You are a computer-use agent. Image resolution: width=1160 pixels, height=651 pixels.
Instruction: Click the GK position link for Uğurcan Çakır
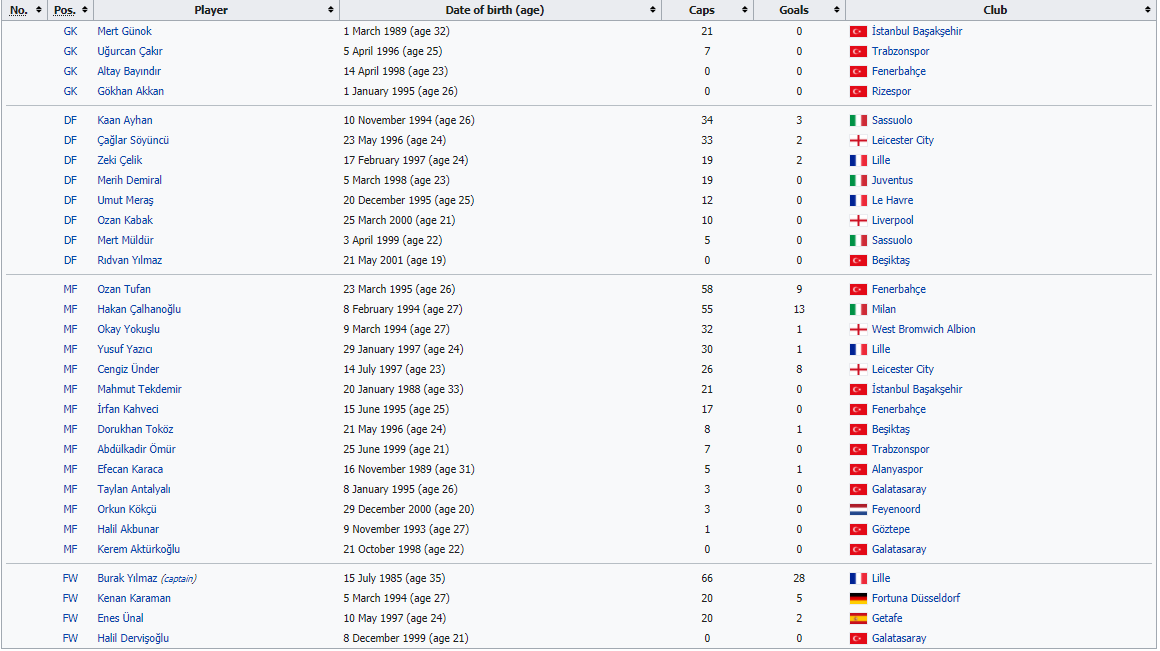[x=70, y=51]
